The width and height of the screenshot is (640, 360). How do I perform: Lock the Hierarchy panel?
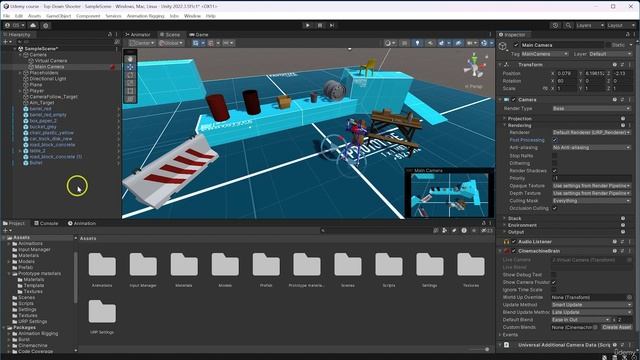110,35
